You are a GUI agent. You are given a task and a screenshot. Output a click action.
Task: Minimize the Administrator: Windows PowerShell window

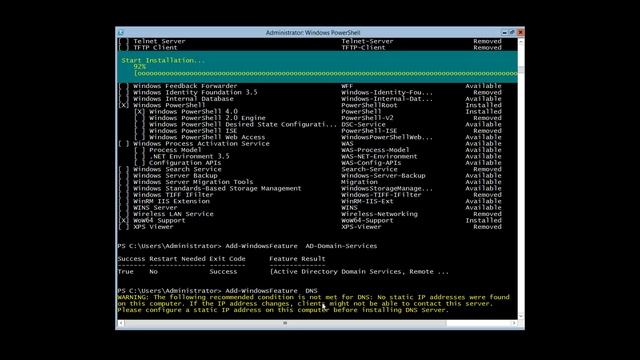point(504,32)
